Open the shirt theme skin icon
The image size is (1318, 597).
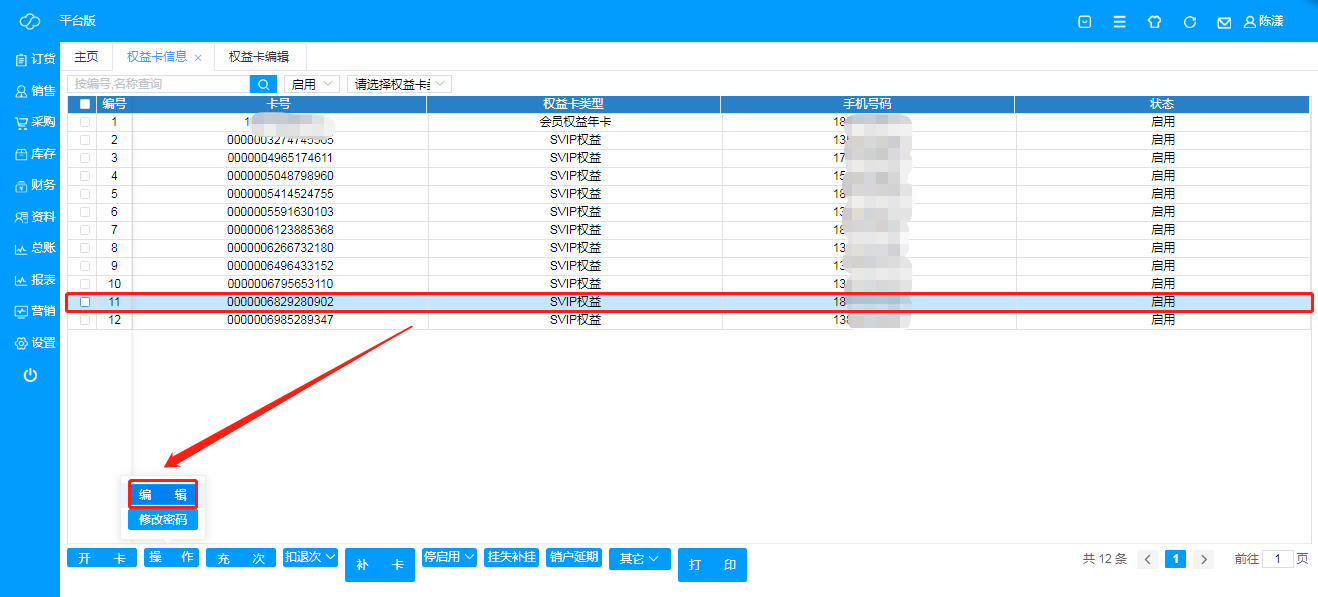[1154, 21]
